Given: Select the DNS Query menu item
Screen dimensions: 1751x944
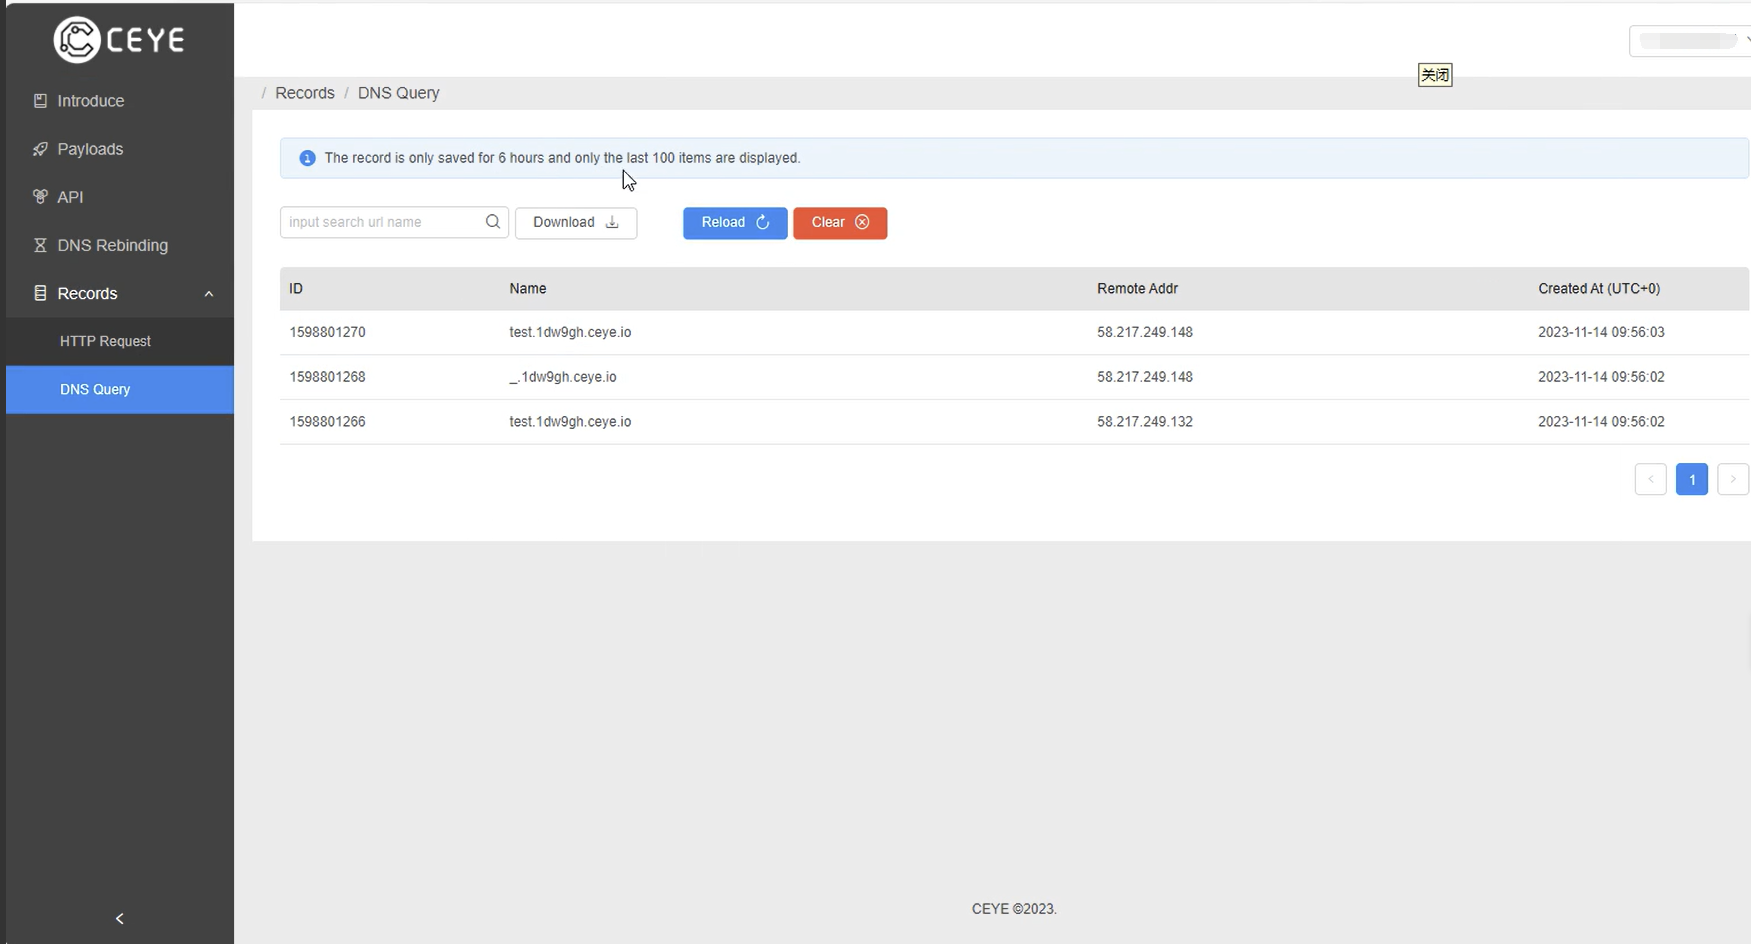Looking at the screenshot, I should (120, 389).
